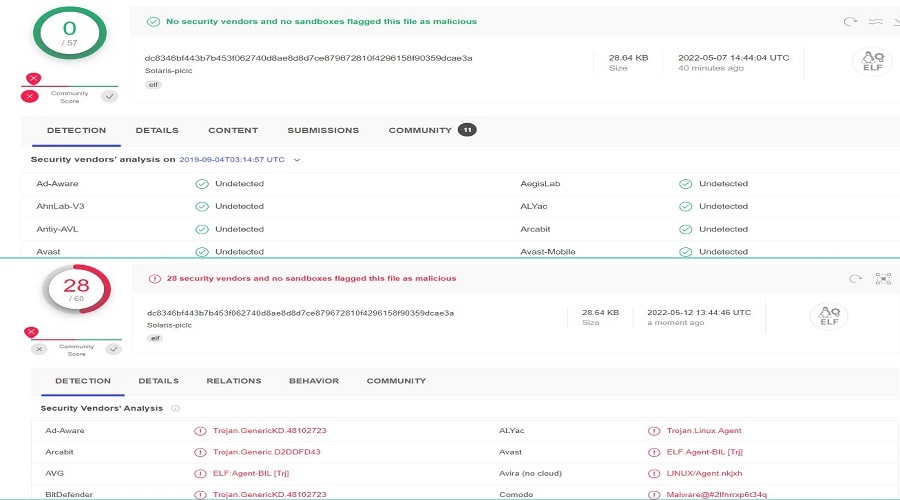The height and width of the screenshot is (500, 900).
Task: Click reanalyze icon in the bottom report
Action: pos(855,279)
